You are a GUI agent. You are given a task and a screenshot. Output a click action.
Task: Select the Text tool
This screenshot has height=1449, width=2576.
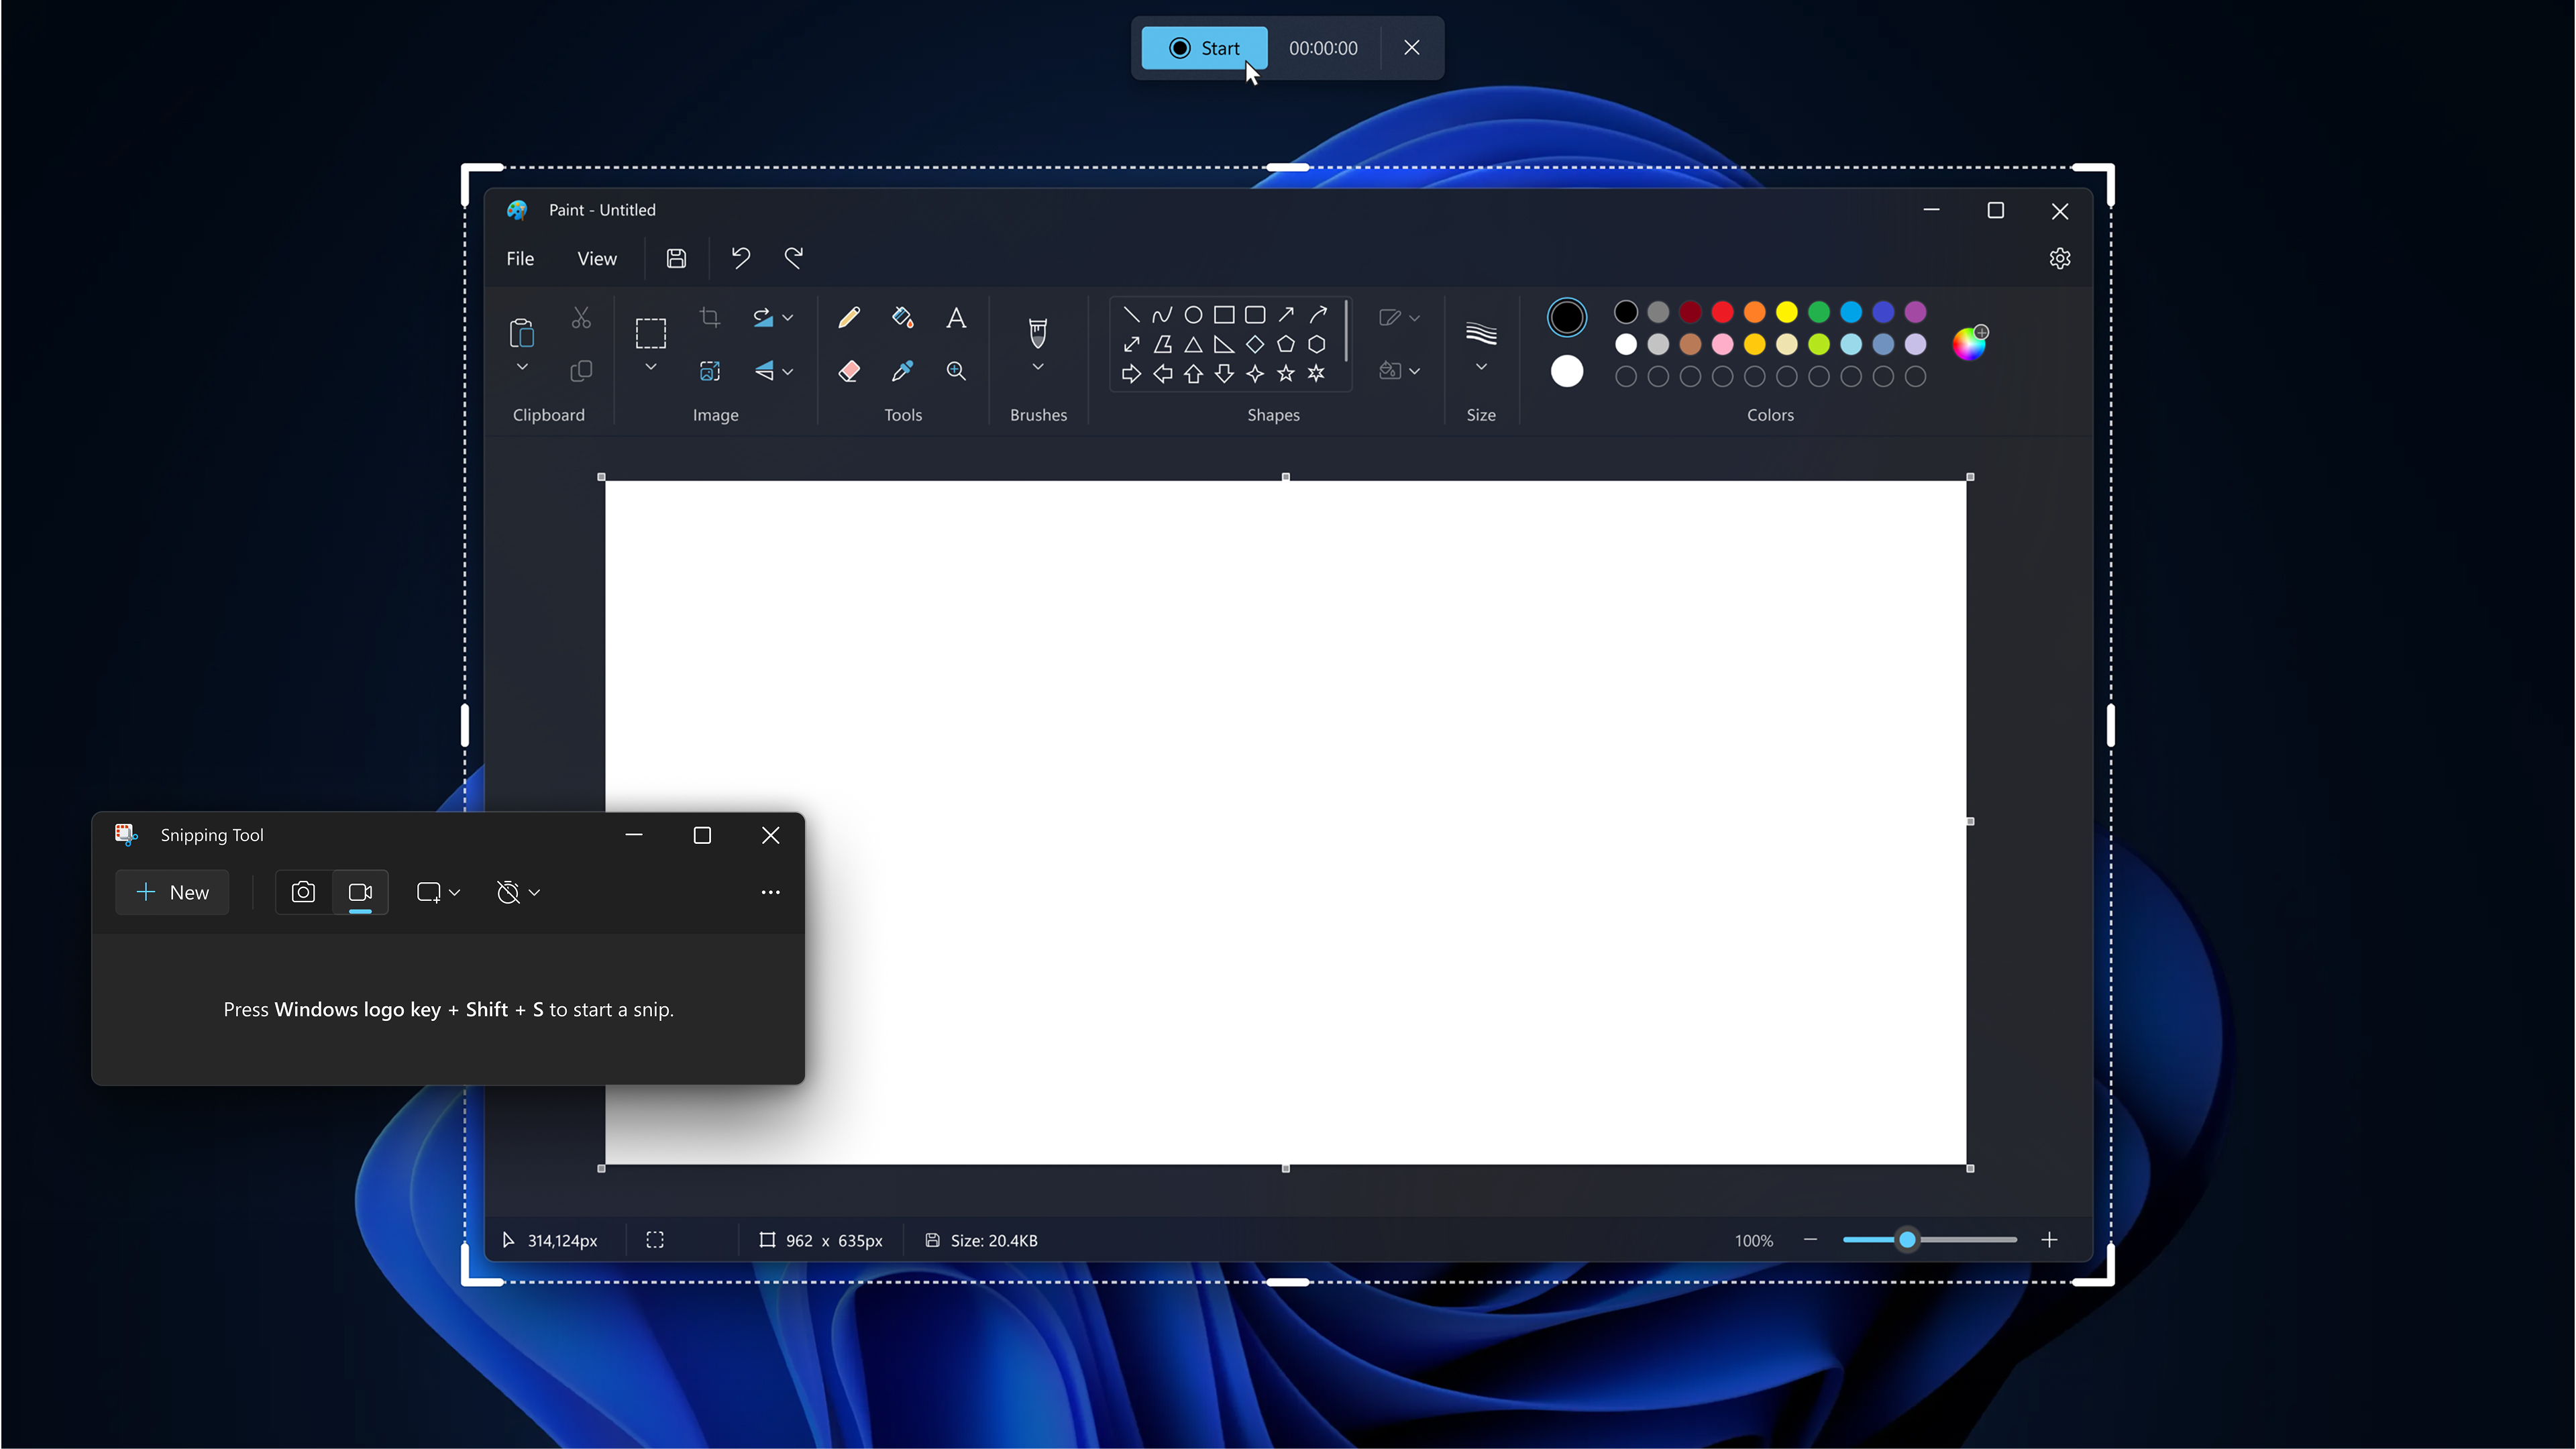(956, 317)
